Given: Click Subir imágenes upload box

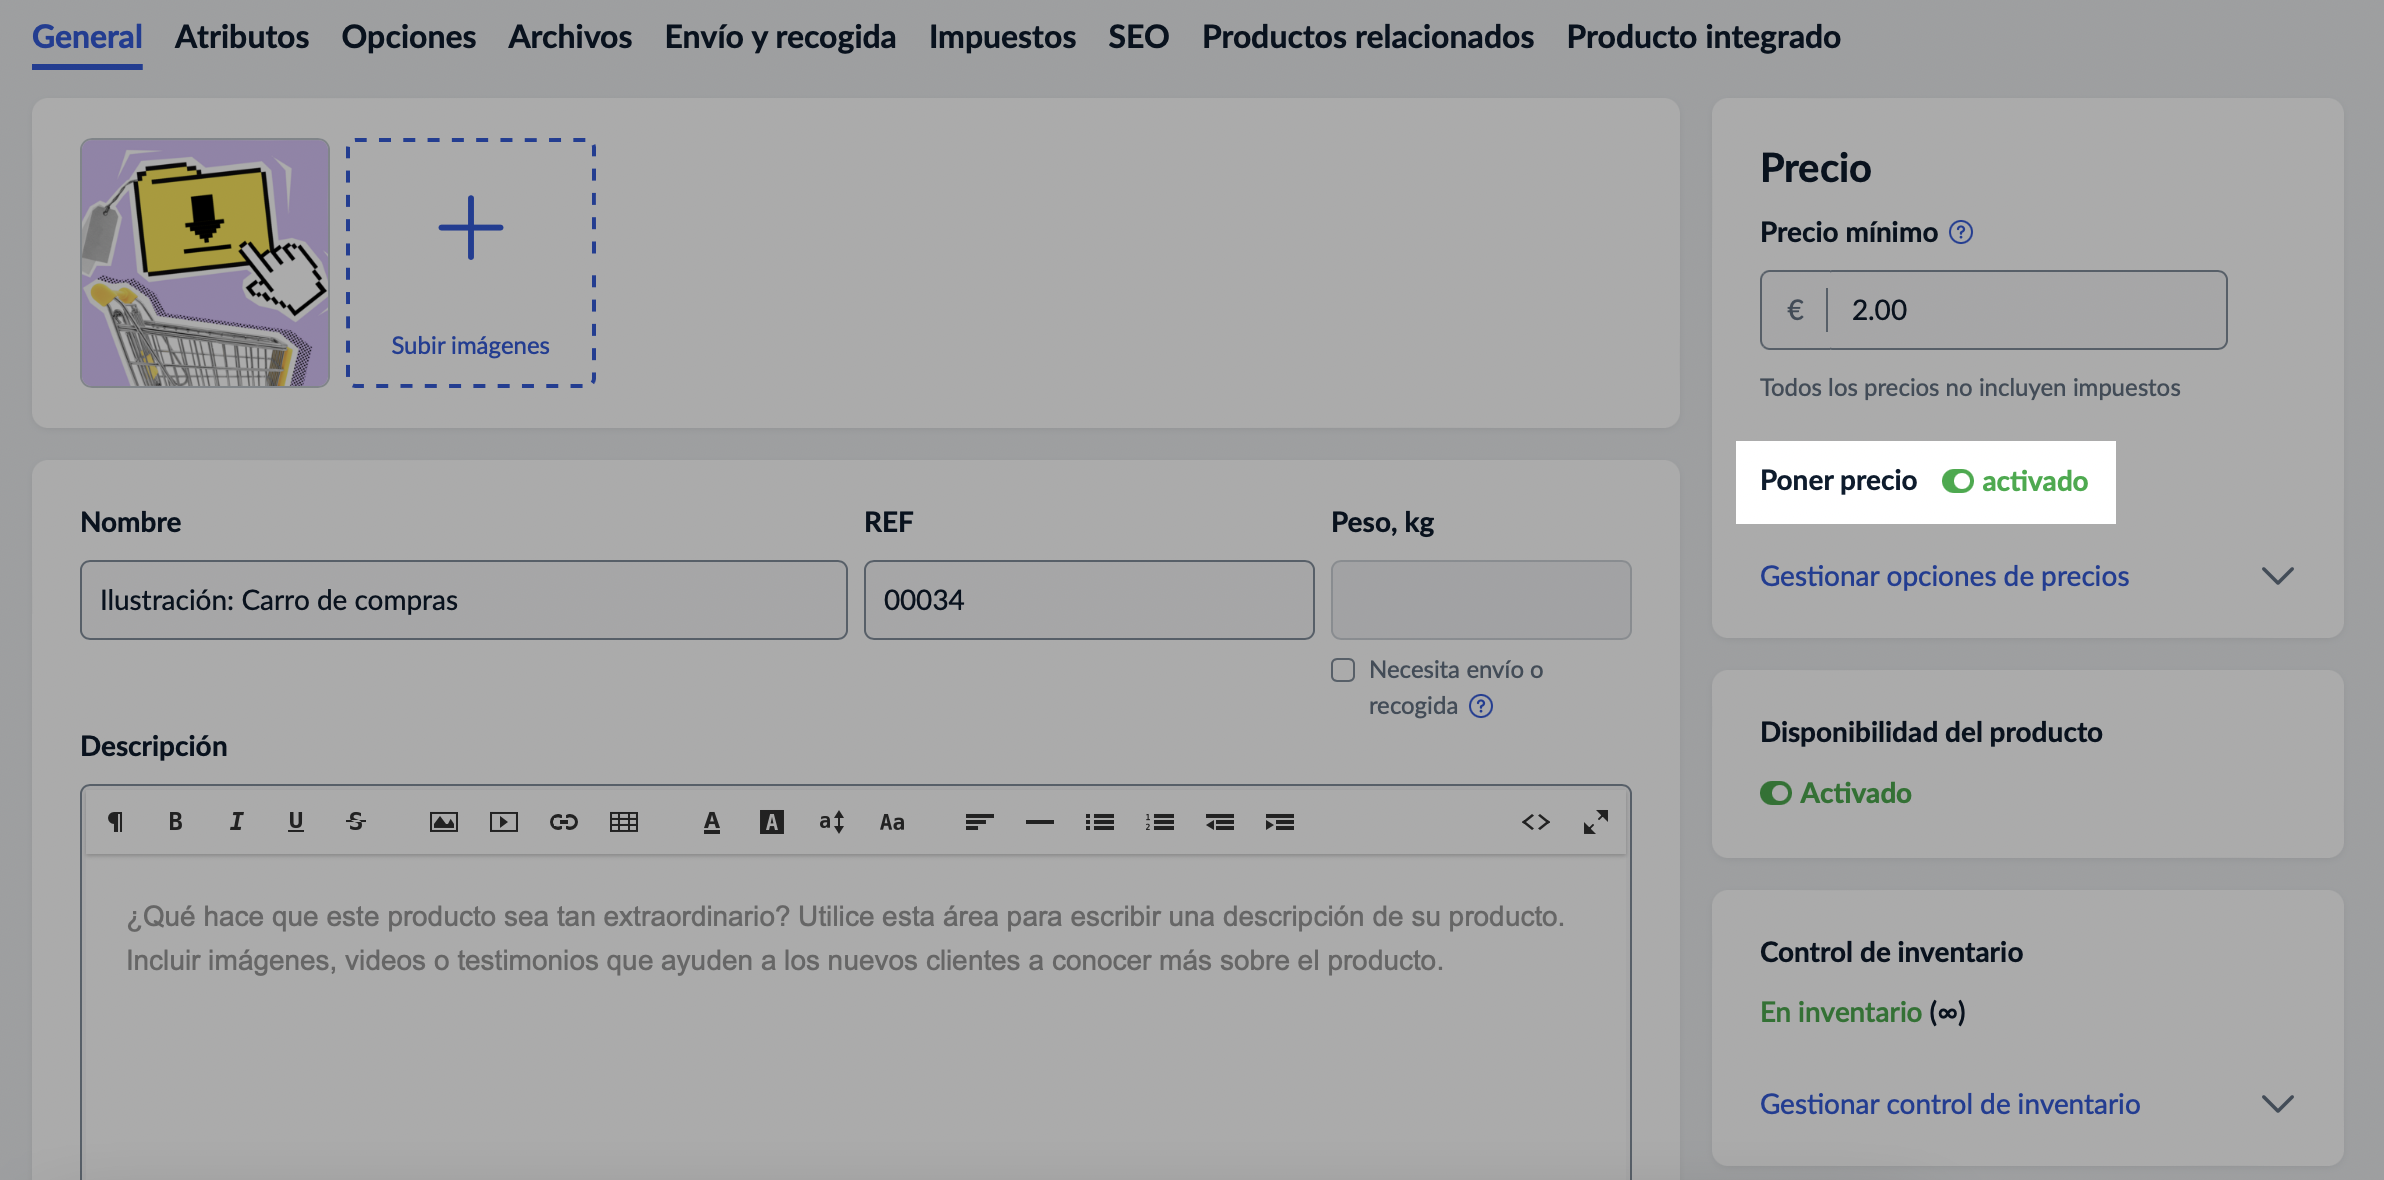Looking at the screenshot, I should 471,263.
